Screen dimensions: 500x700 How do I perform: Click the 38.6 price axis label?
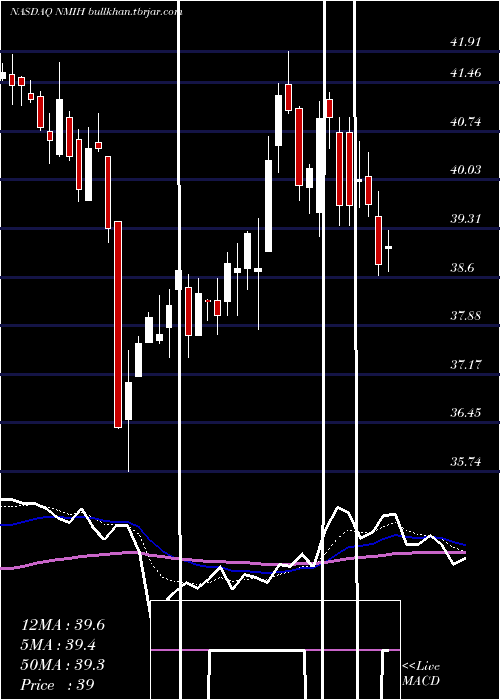coord(462,268)
